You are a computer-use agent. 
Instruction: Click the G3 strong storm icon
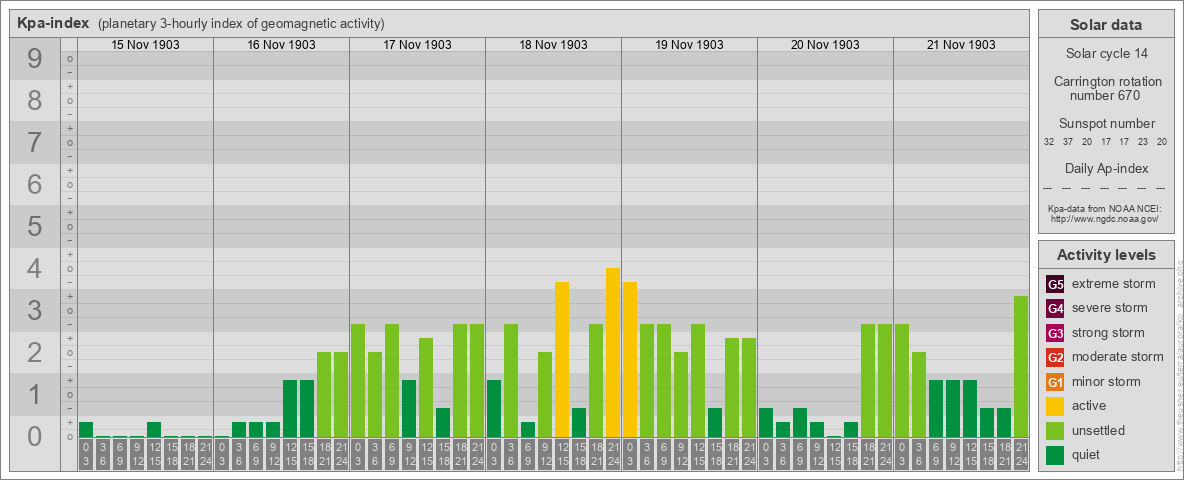point(1055,333)
